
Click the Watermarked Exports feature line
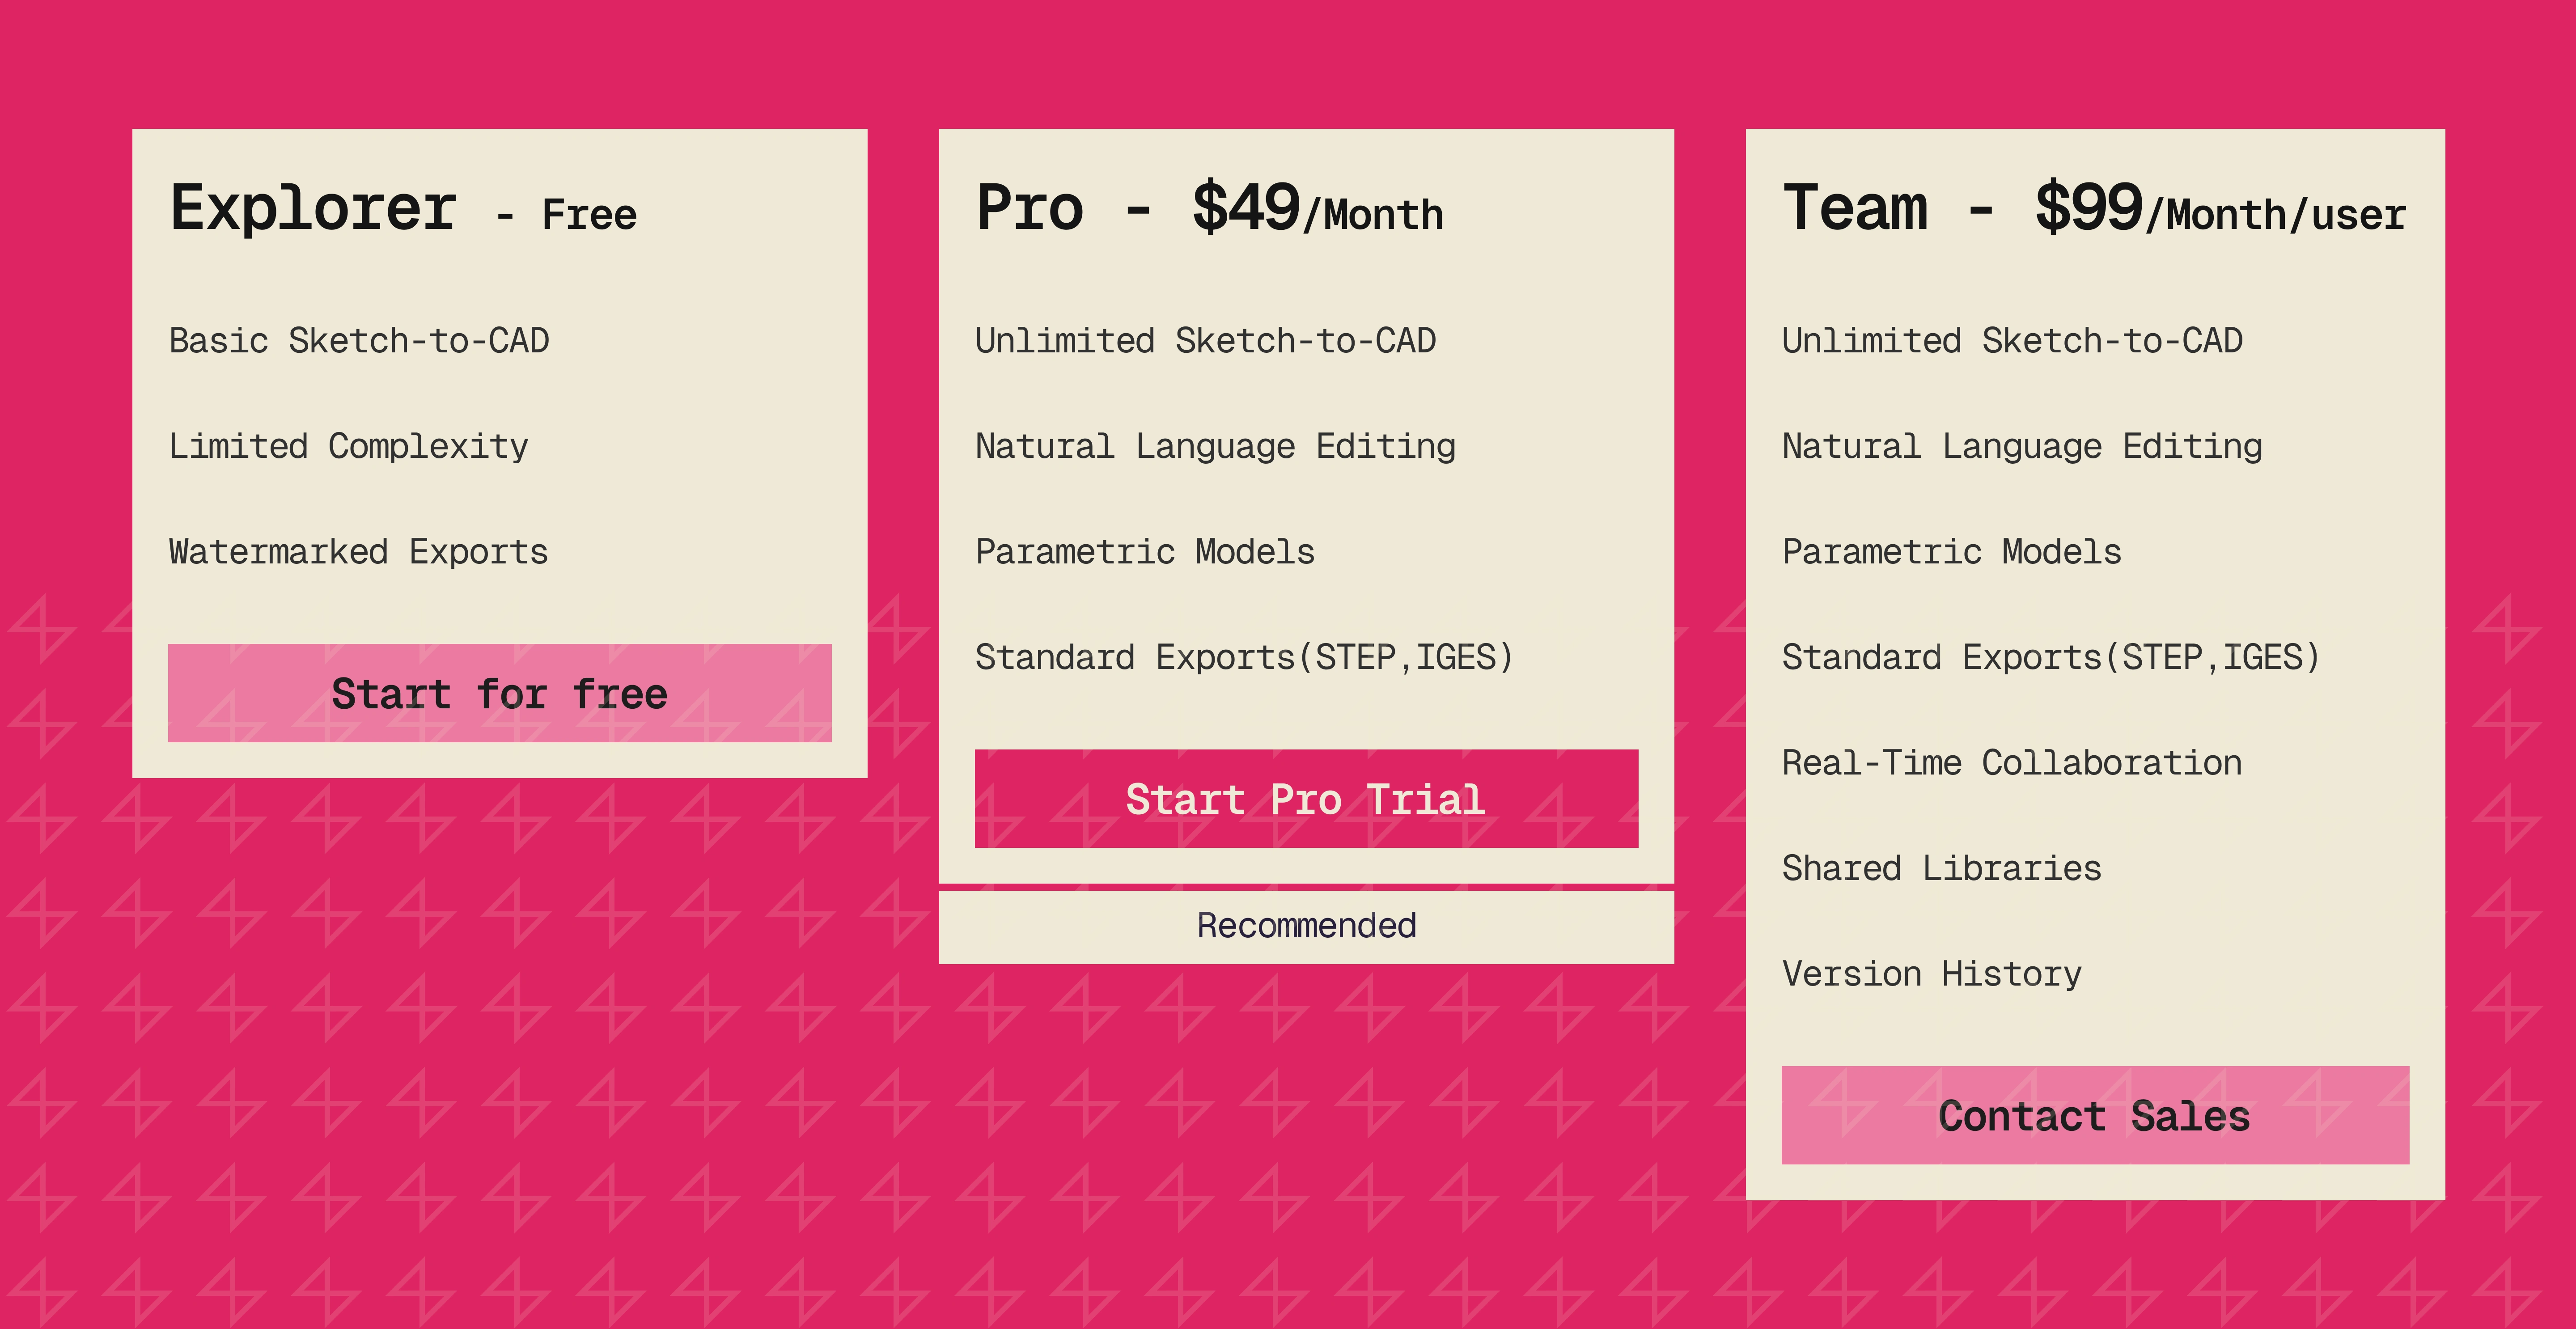click(x=358, y=552)
